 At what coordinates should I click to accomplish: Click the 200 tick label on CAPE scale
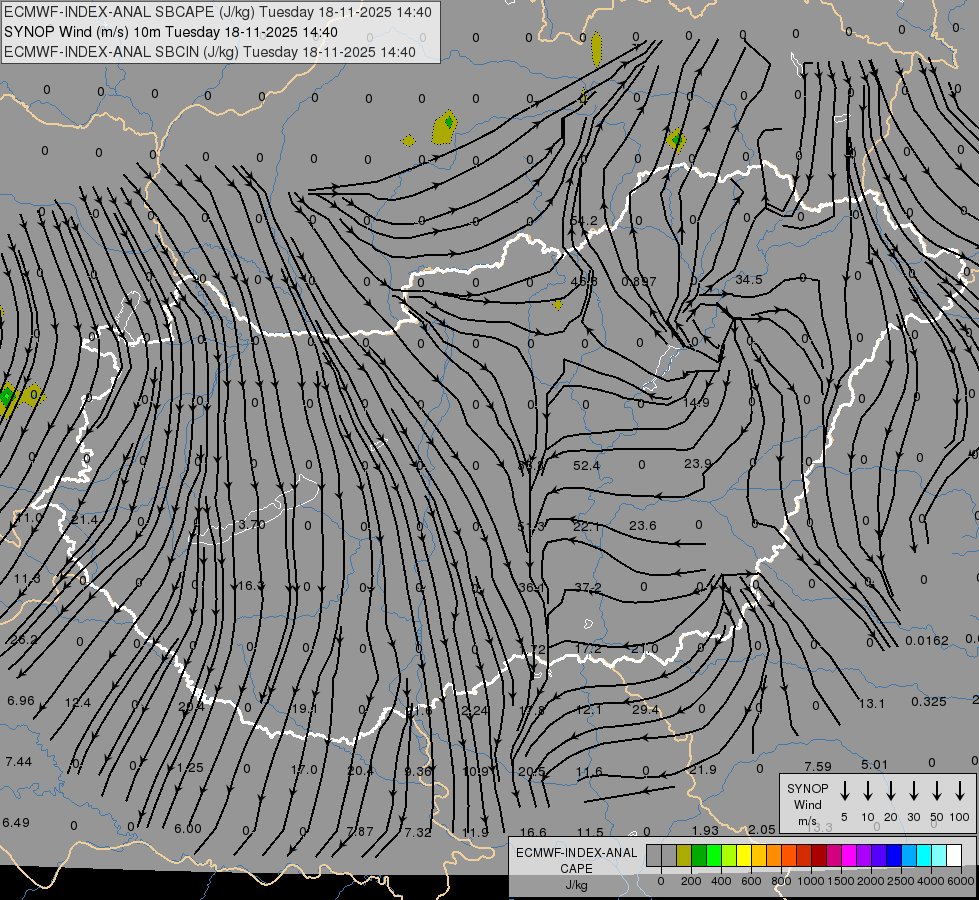(x=691, y=881)
